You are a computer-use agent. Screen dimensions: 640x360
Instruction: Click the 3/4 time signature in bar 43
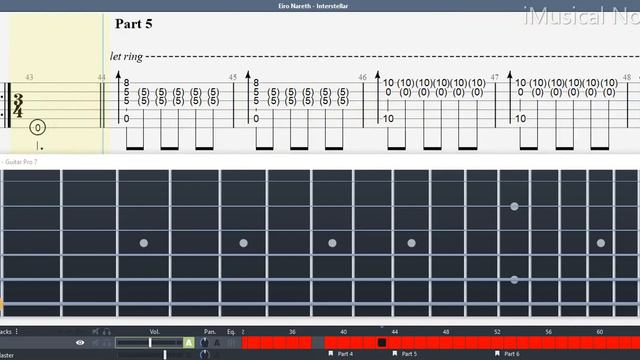coord(18,105)
